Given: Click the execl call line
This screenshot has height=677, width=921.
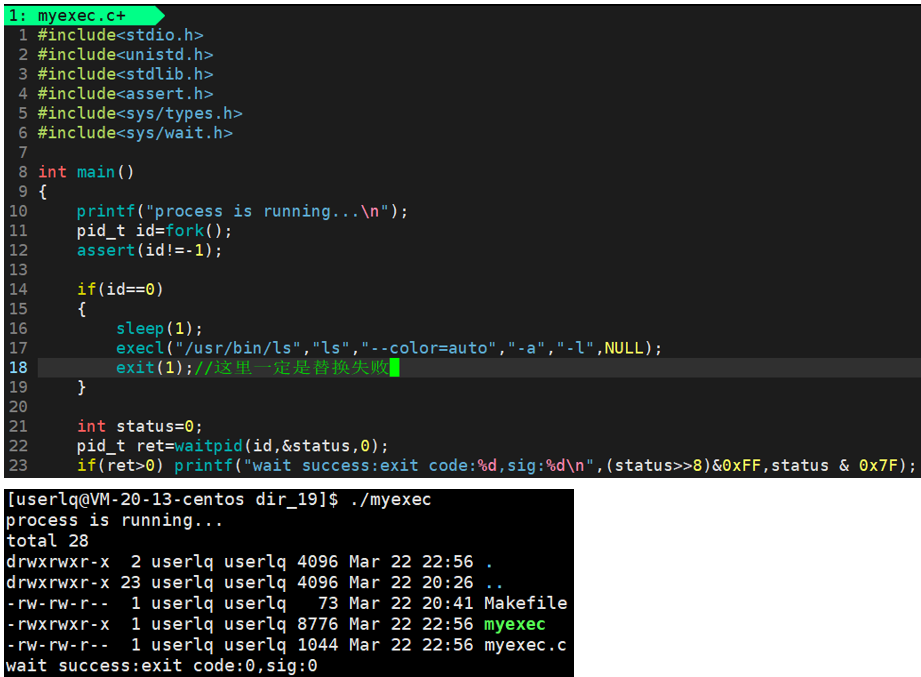Looking at the screenshot, I should click(389, 348).
